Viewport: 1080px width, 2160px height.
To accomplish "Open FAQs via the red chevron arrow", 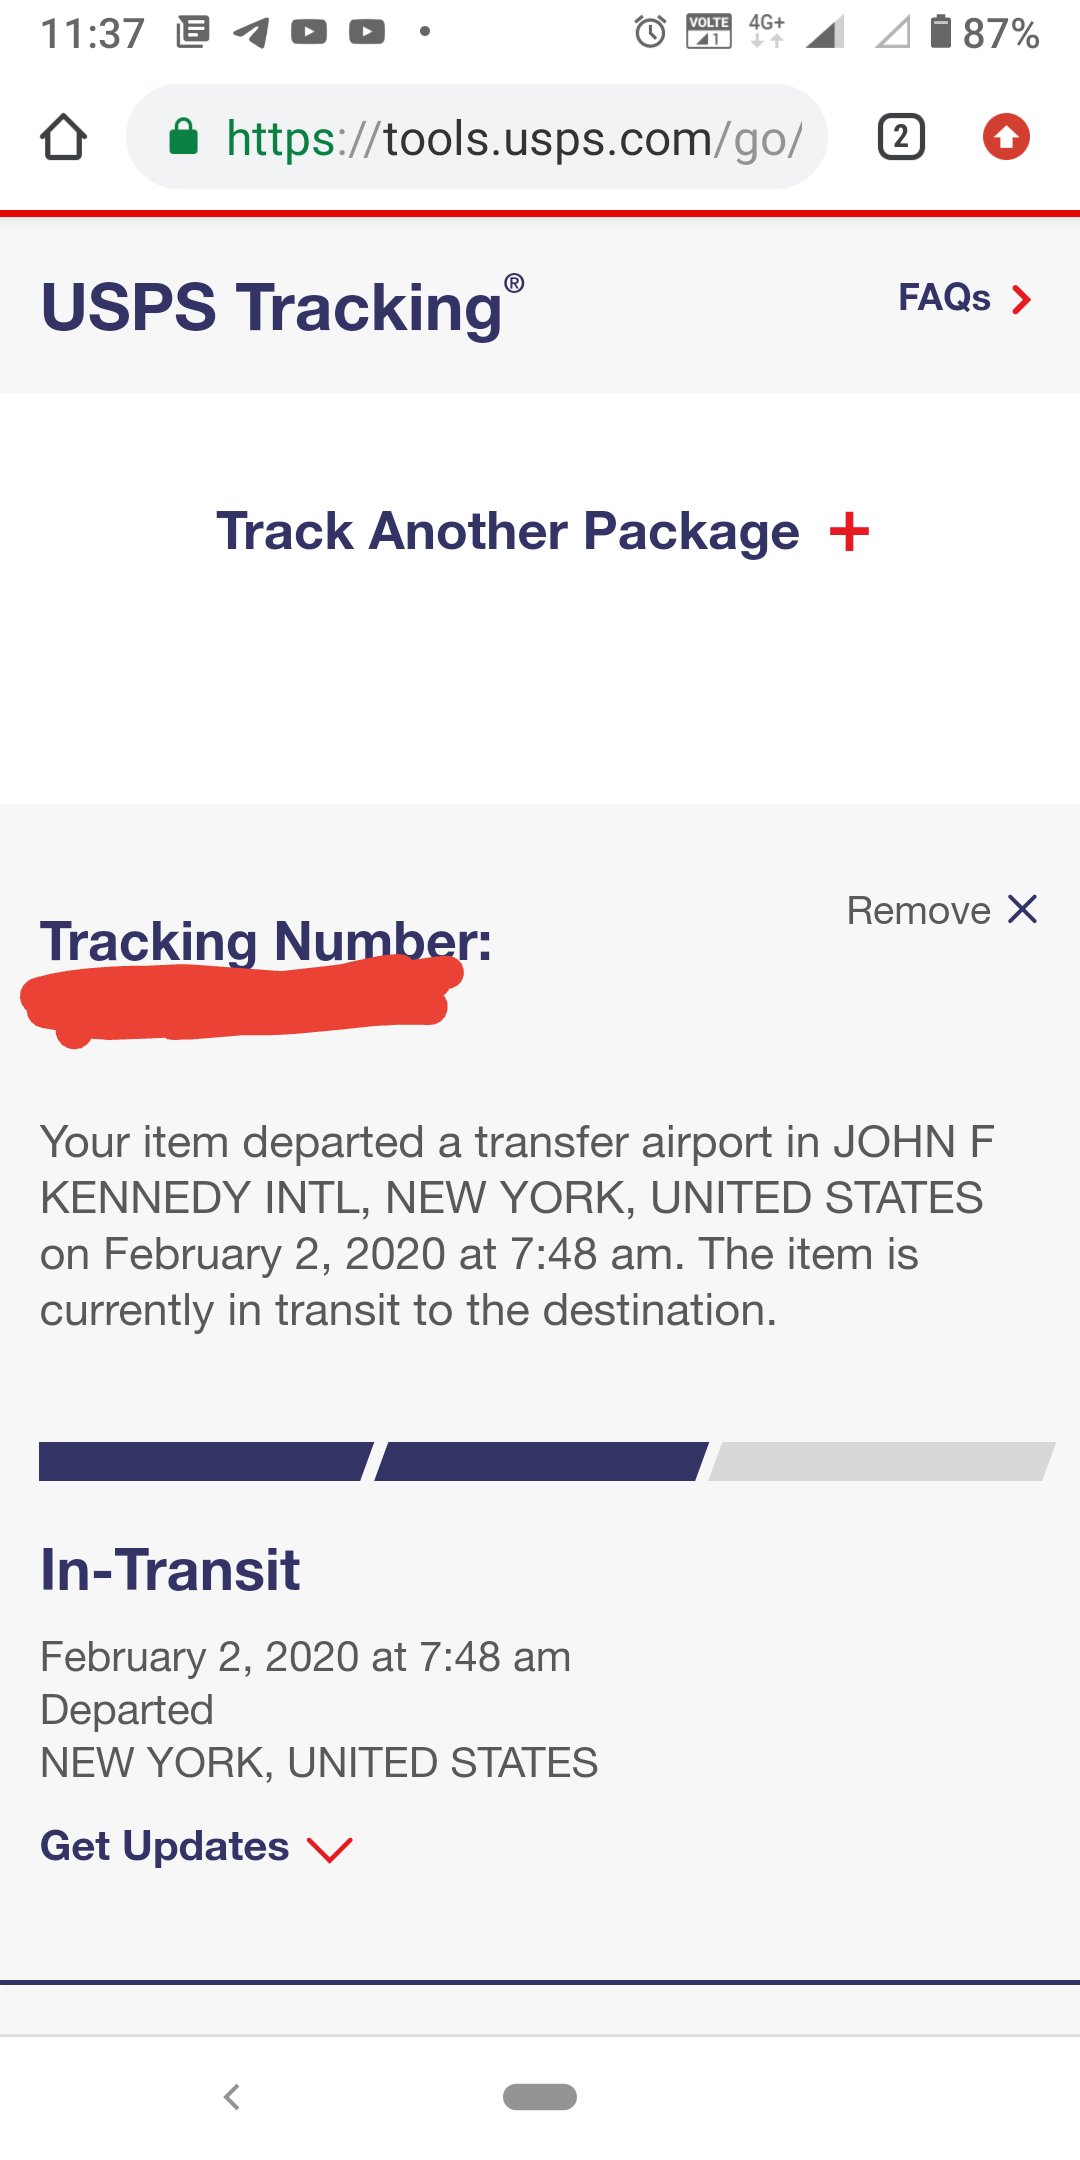I will (1021, 300).
